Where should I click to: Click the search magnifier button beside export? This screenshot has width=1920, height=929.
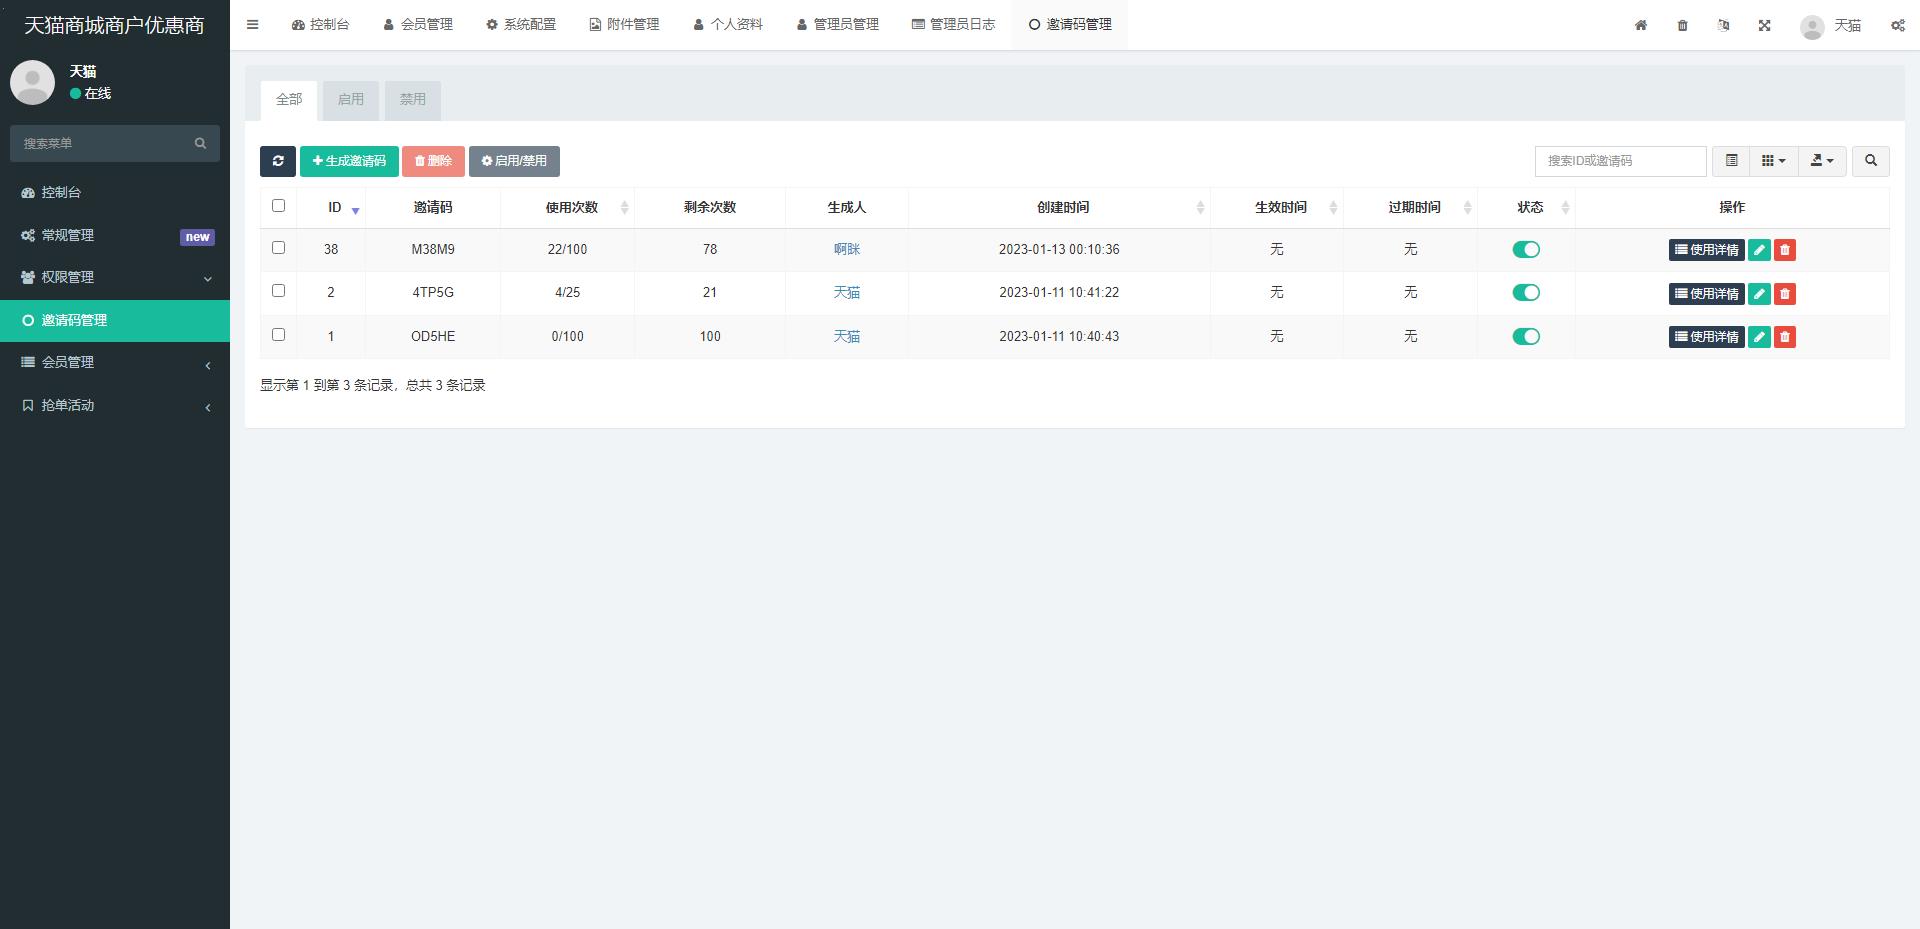(1870, 161)
